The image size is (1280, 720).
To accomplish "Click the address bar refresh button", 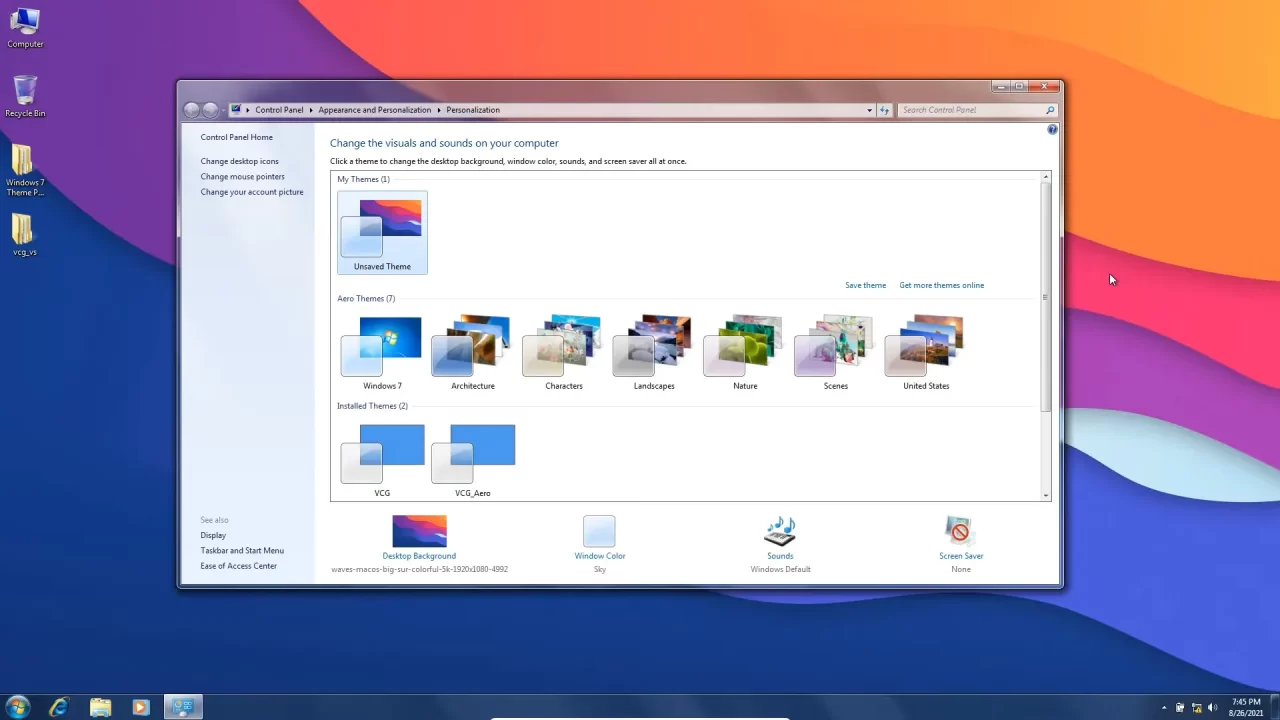I will 884,110.
